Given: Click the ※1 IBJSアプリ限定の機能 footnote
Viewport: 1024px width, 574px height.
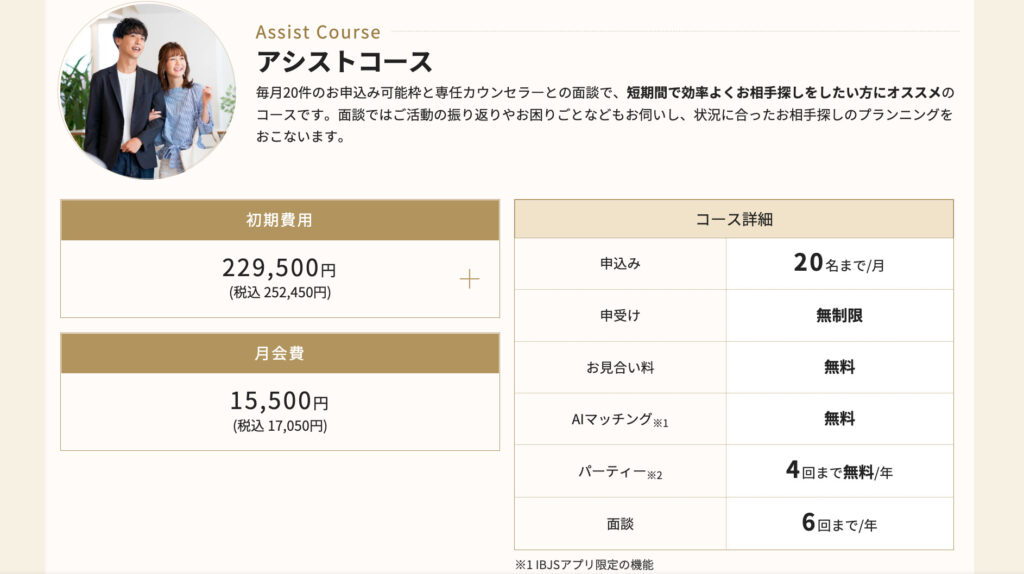Looking at the screenshot, I should (x=584, y=565).
